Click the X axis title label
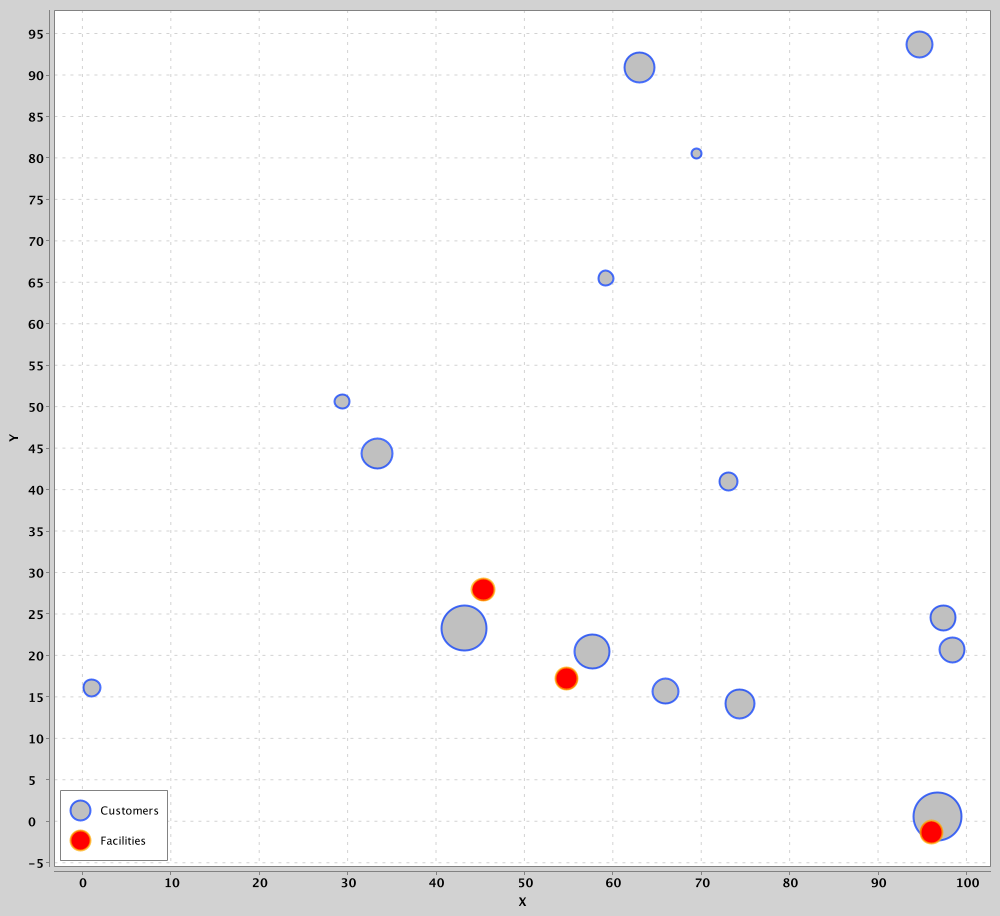 (522, 902)
